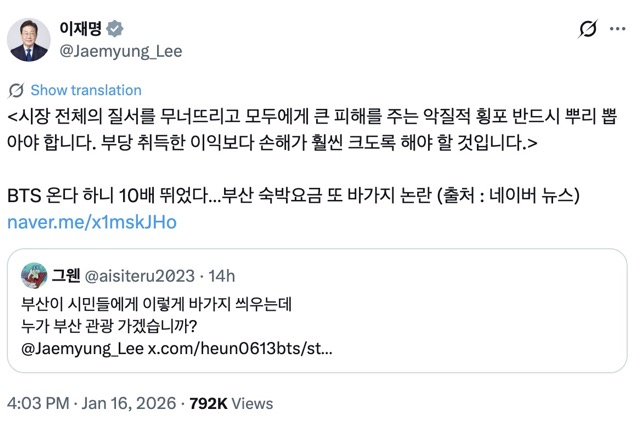Click the @Jaemyung_Lee mention inside quoted post
This screenshot has height=424, width=640.
coord(83,350)
